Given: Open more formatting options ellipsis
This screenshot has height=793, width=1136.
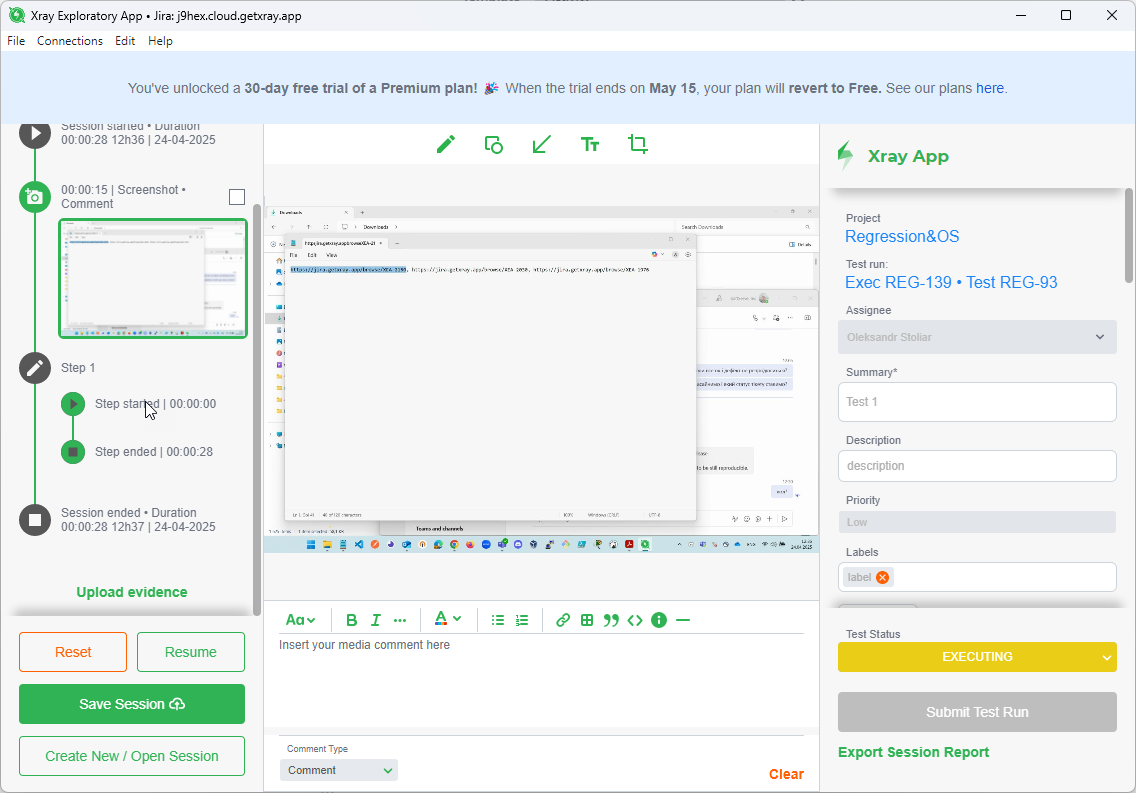Looking at the screenshot, I should point(400,620).
